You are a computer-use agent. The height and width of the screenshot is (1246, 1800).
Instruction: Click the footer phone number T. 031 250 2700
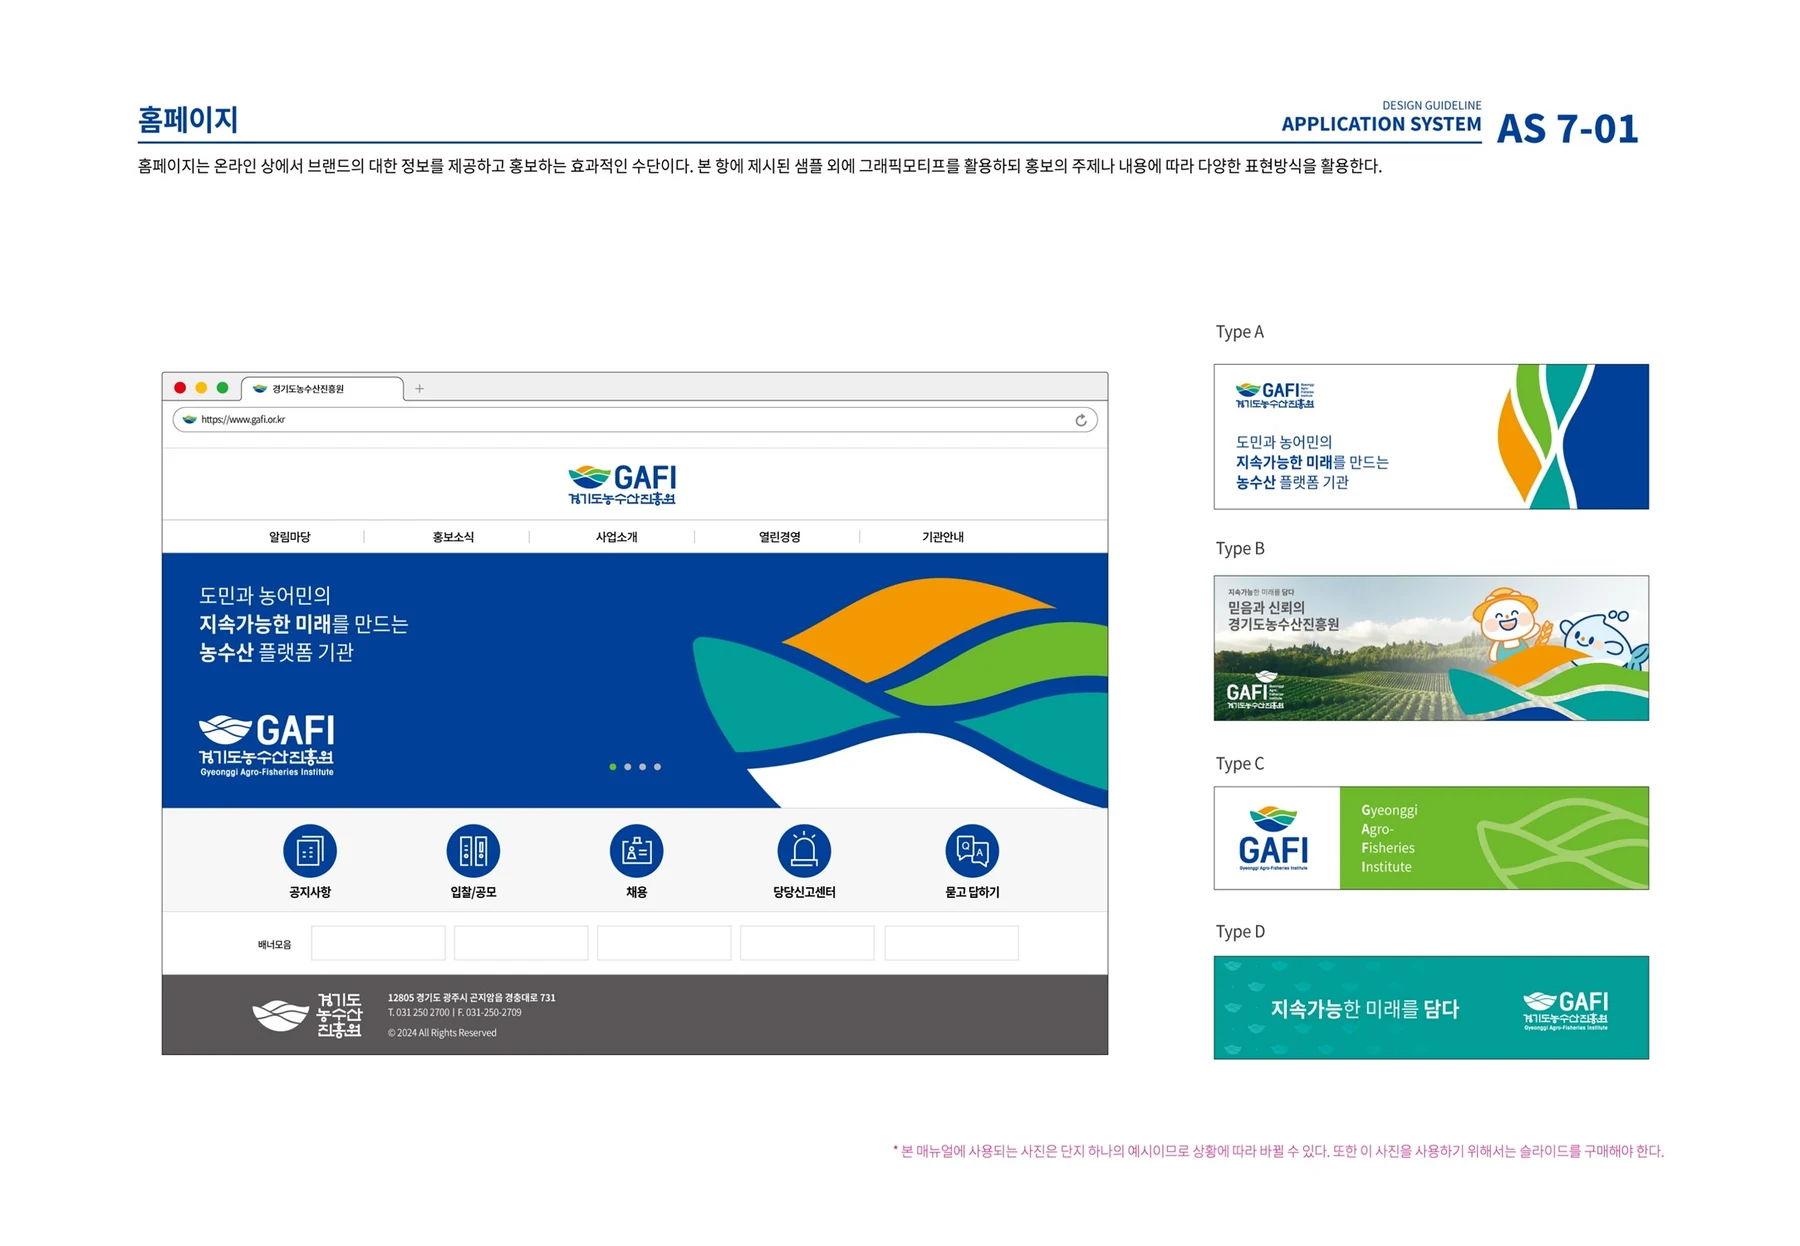[418, 1013]
